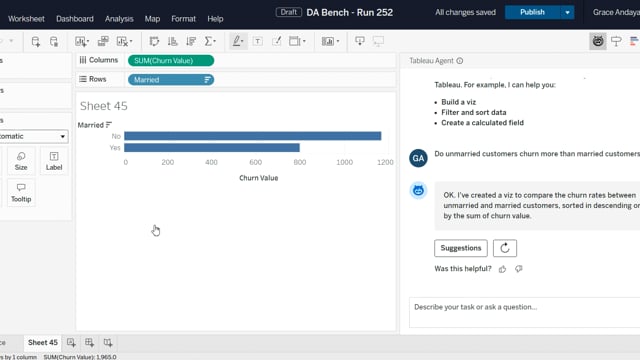Sort ascending using toolbar icon

tap(173, 41)
